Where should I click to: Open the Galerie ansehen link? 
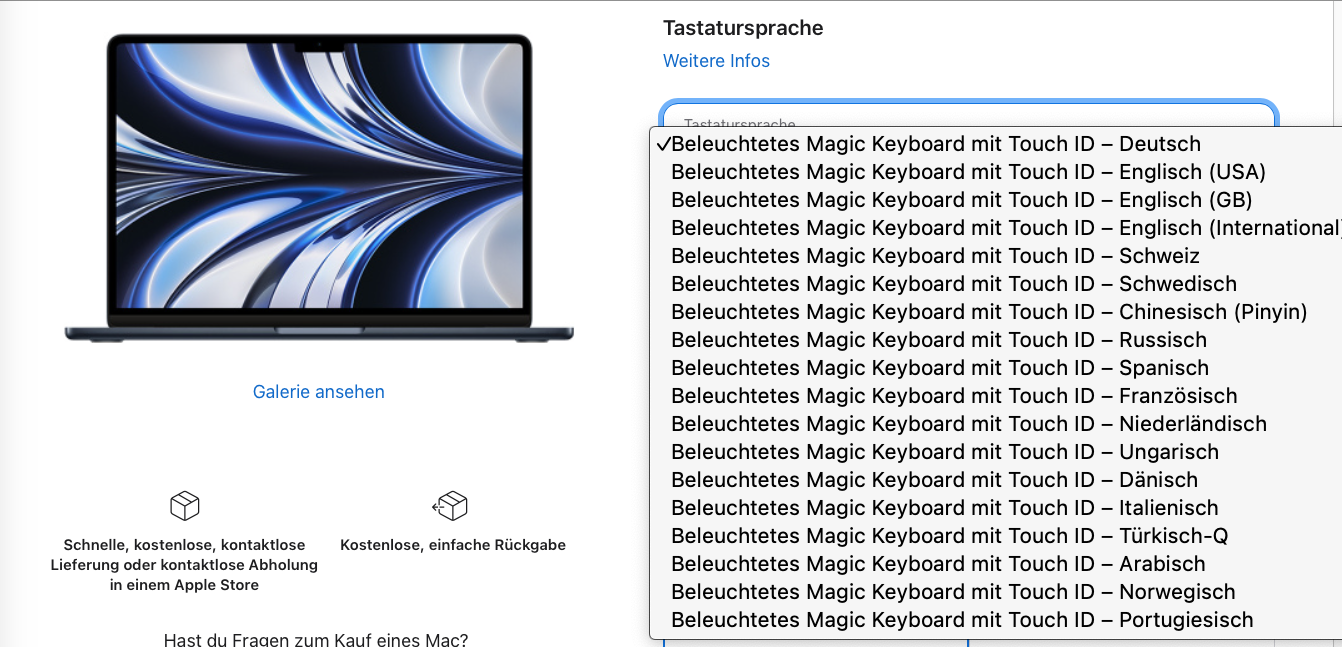click(x=319, y=392)
